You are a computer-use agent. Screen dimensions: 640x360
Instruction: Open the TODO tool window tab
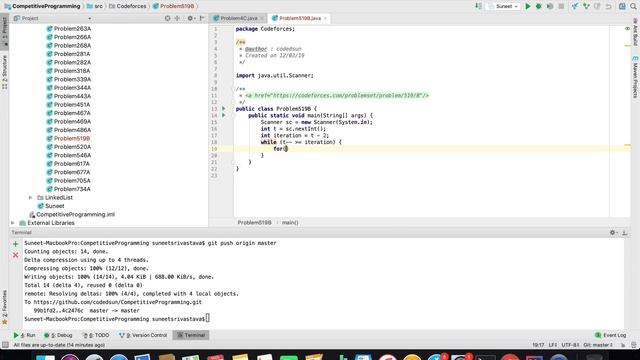(x=96, y=335)
